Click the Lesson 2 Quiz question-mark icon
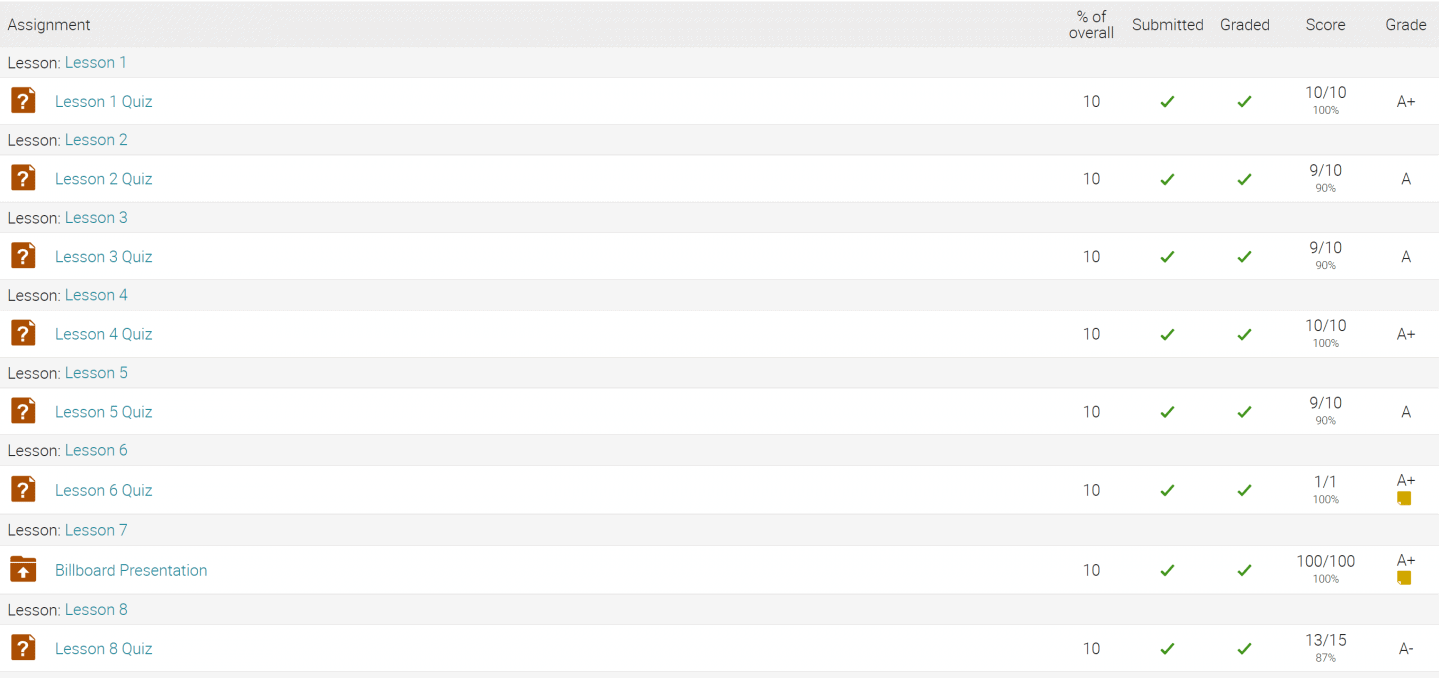The image size is (1440, 678). click(x=23, y=178)
